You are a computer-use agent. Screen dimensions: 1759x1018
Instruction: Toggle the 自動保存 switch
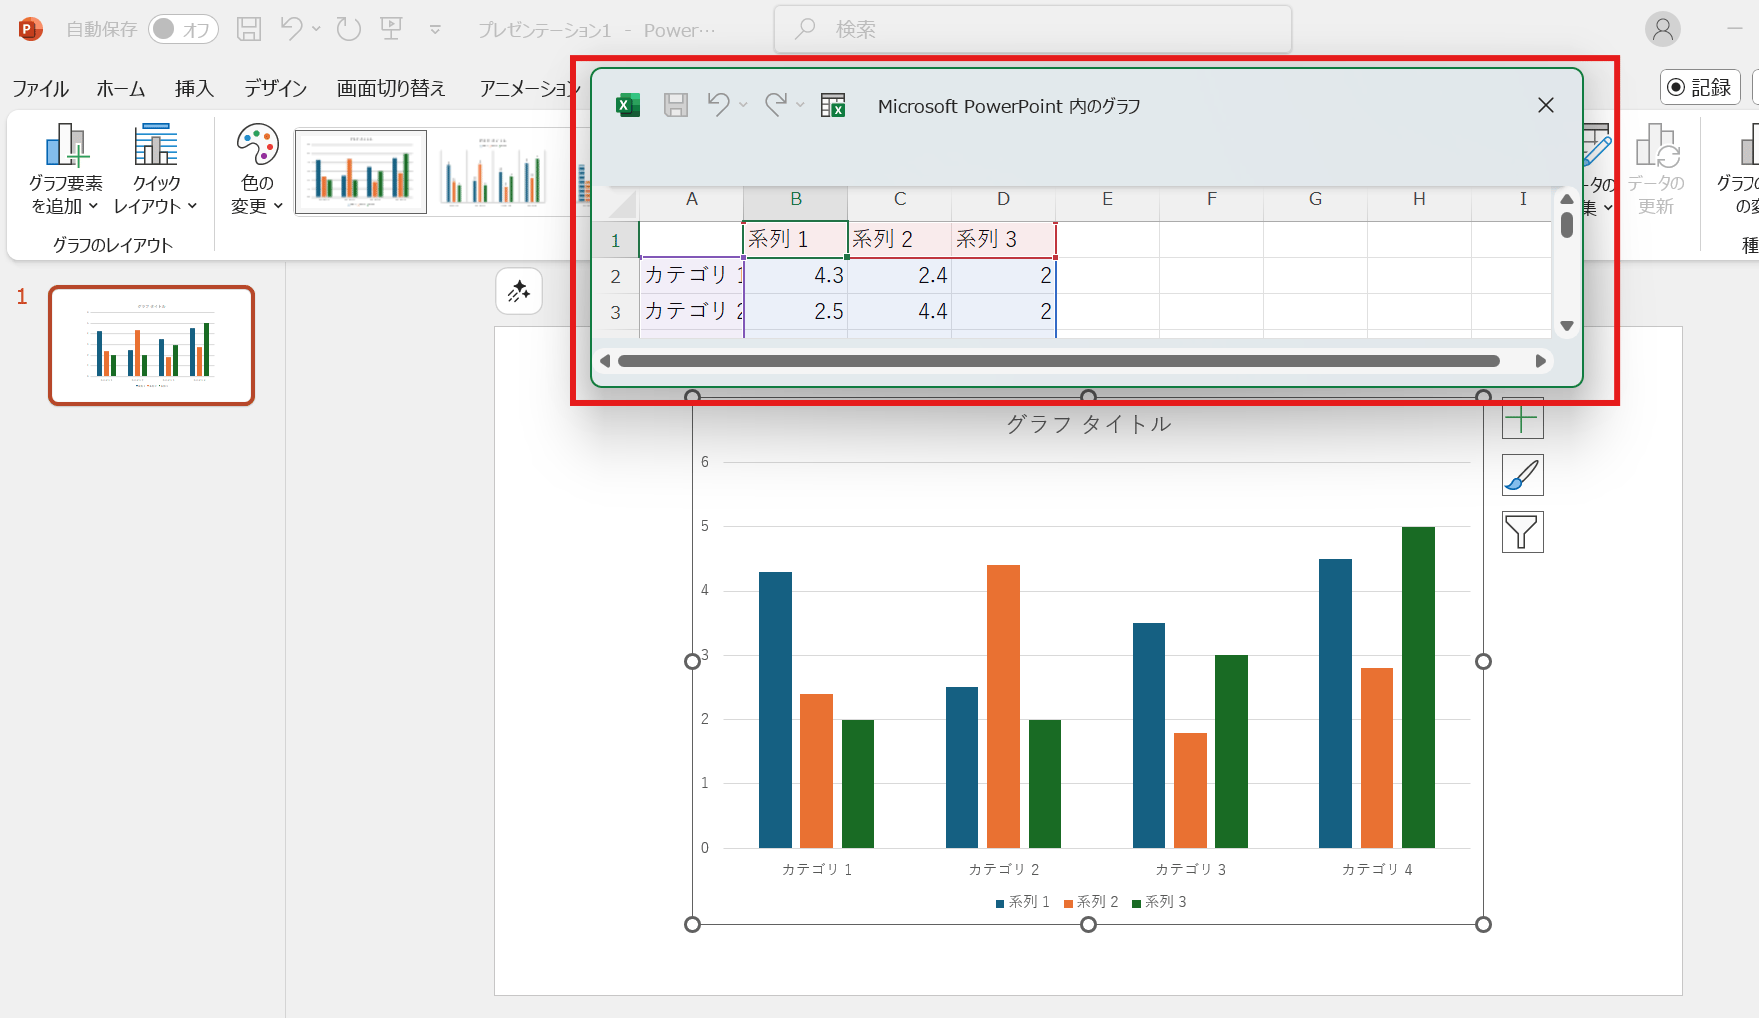point(183,30)
